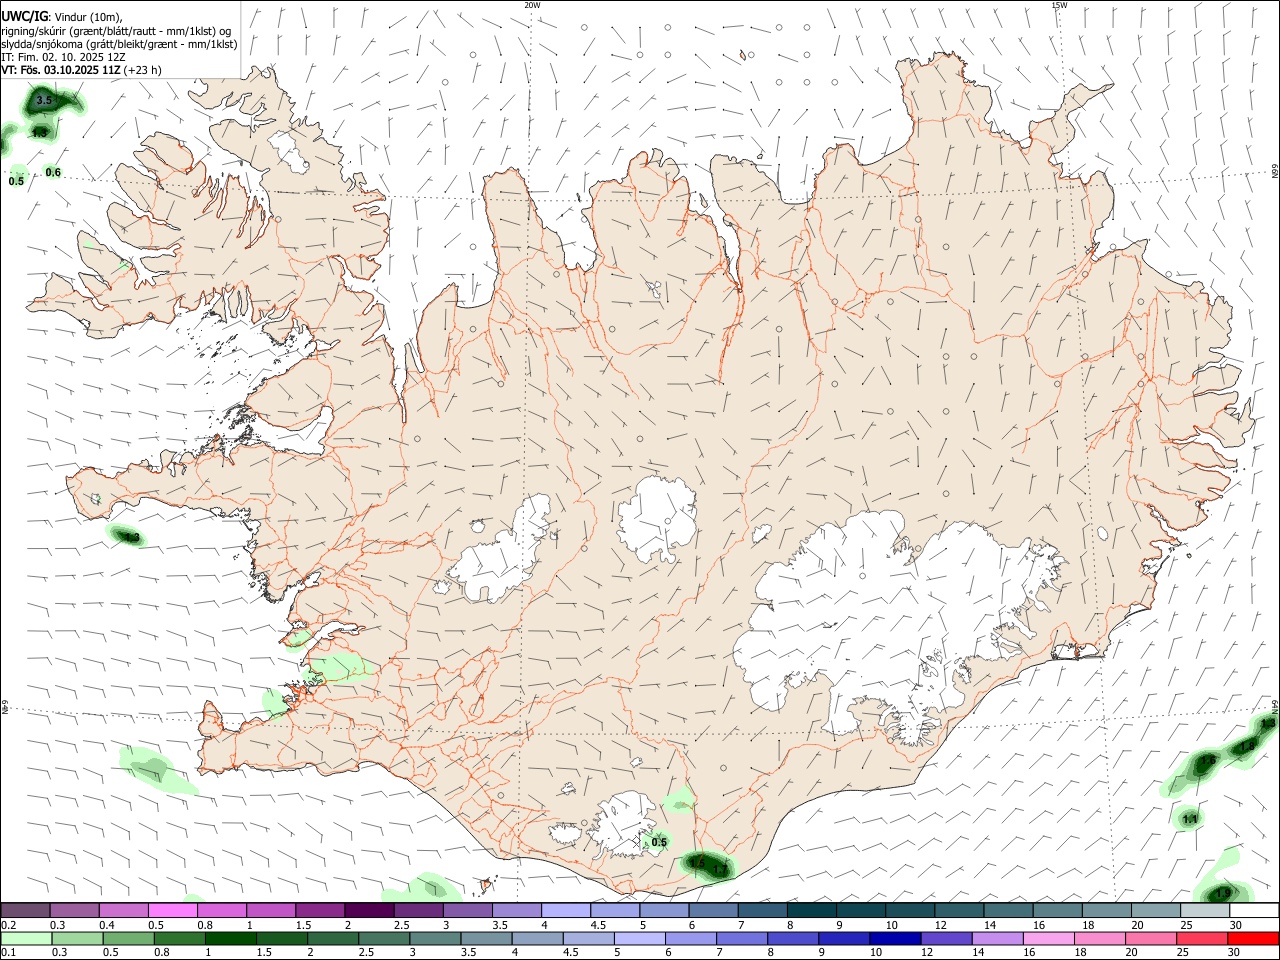1280x960 pixels.
Task: Click the light green rain patch near Reykjavik
Action: point(338,667)
